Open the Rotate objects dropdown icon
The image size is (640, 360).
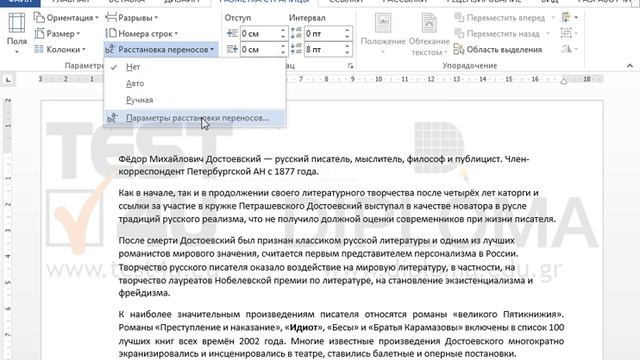[570, 49]
